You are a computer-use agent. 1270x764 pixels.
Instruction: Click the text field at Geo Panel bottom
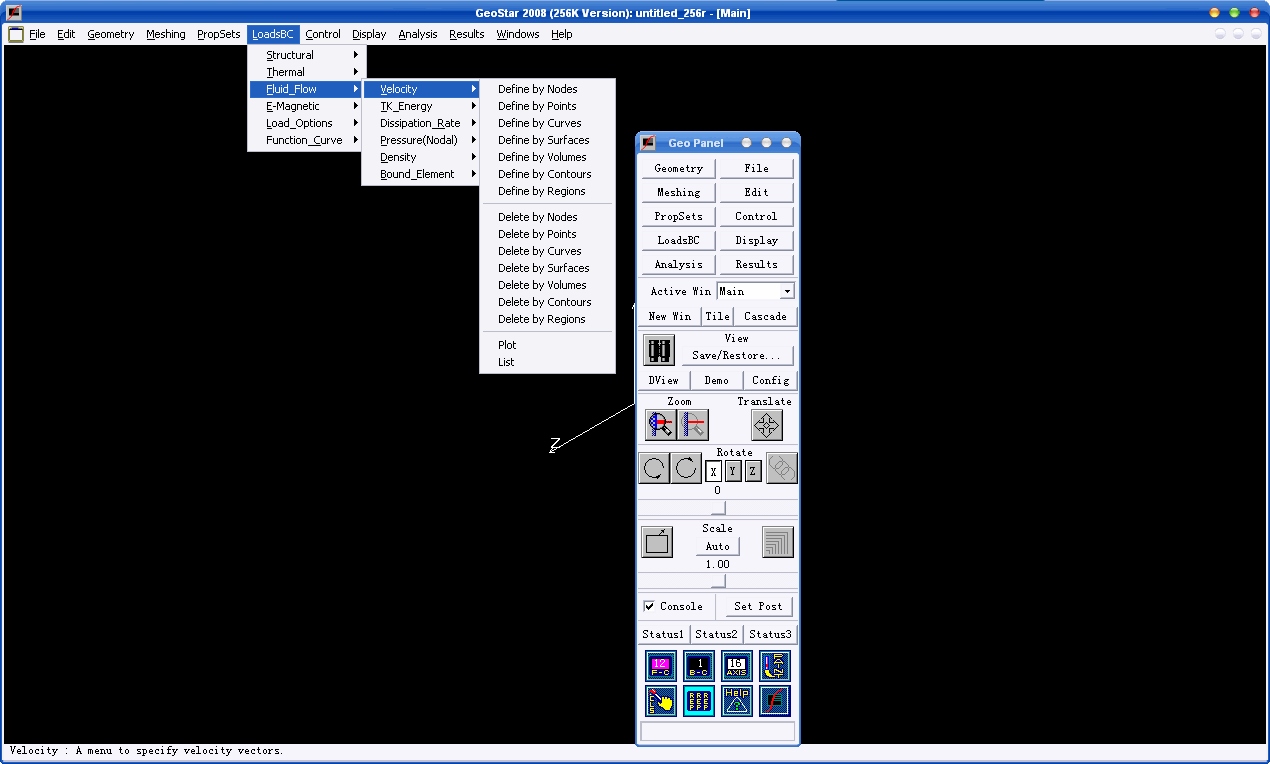click(x=718, y=732)
